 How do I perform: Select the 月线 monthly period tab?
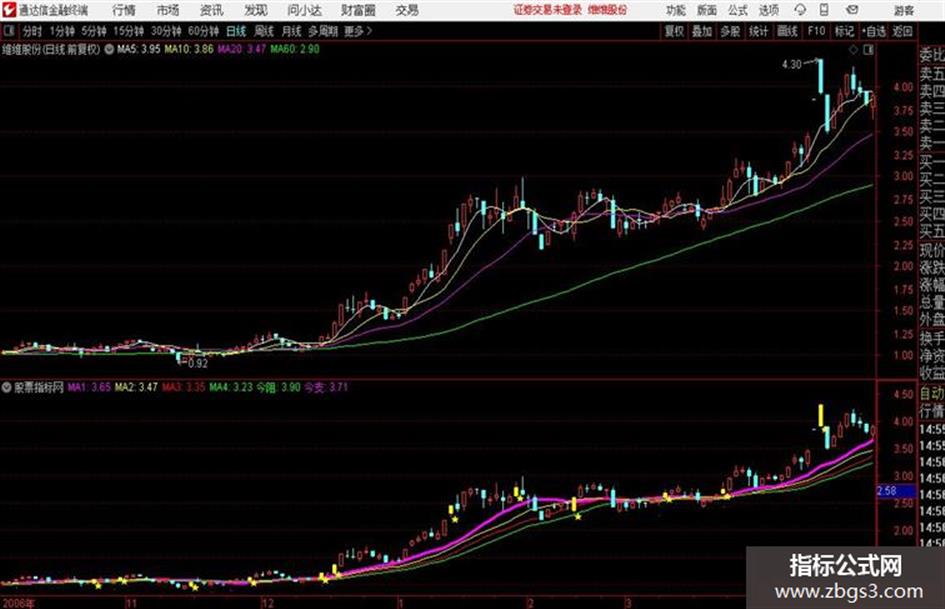coord(292,31)
